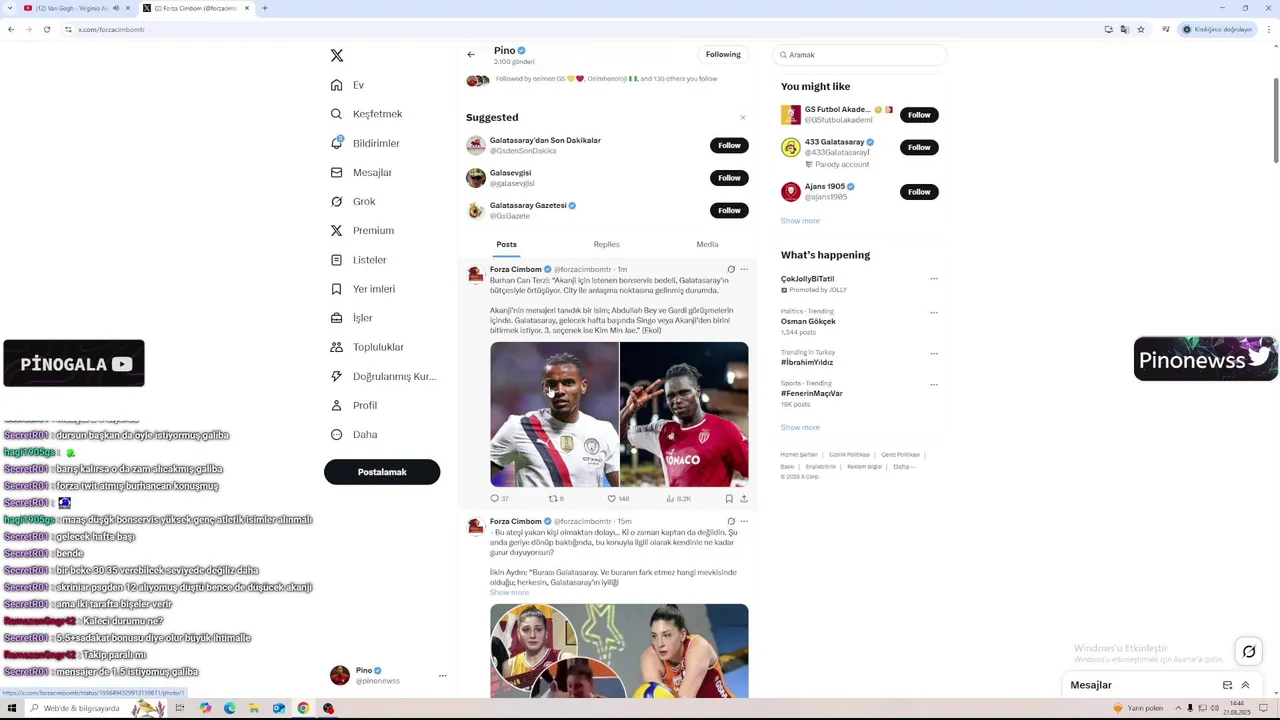Viewport: 1280px width, 720px height.
Task: Click the Aramak search field
Action: [860, 55]
